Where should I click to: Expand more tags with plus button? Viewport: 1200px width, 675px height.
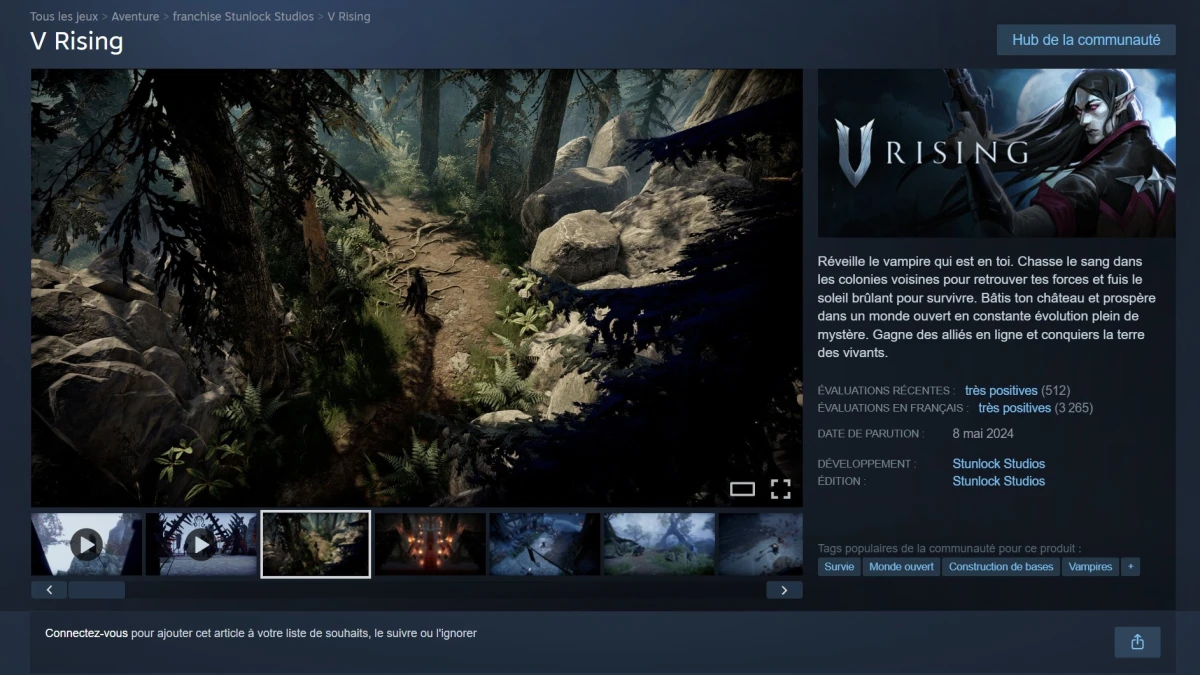point(1131,566)
